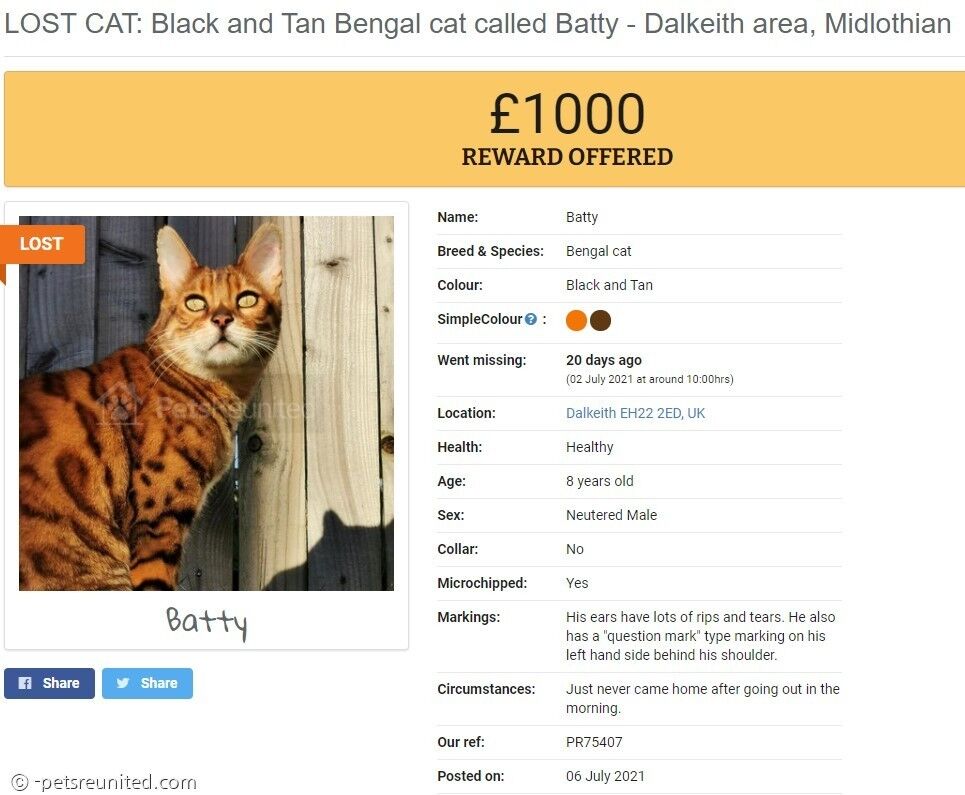Open the photo of Batty the cat
This screenshot has height=795, width=965.
(206, 403)
